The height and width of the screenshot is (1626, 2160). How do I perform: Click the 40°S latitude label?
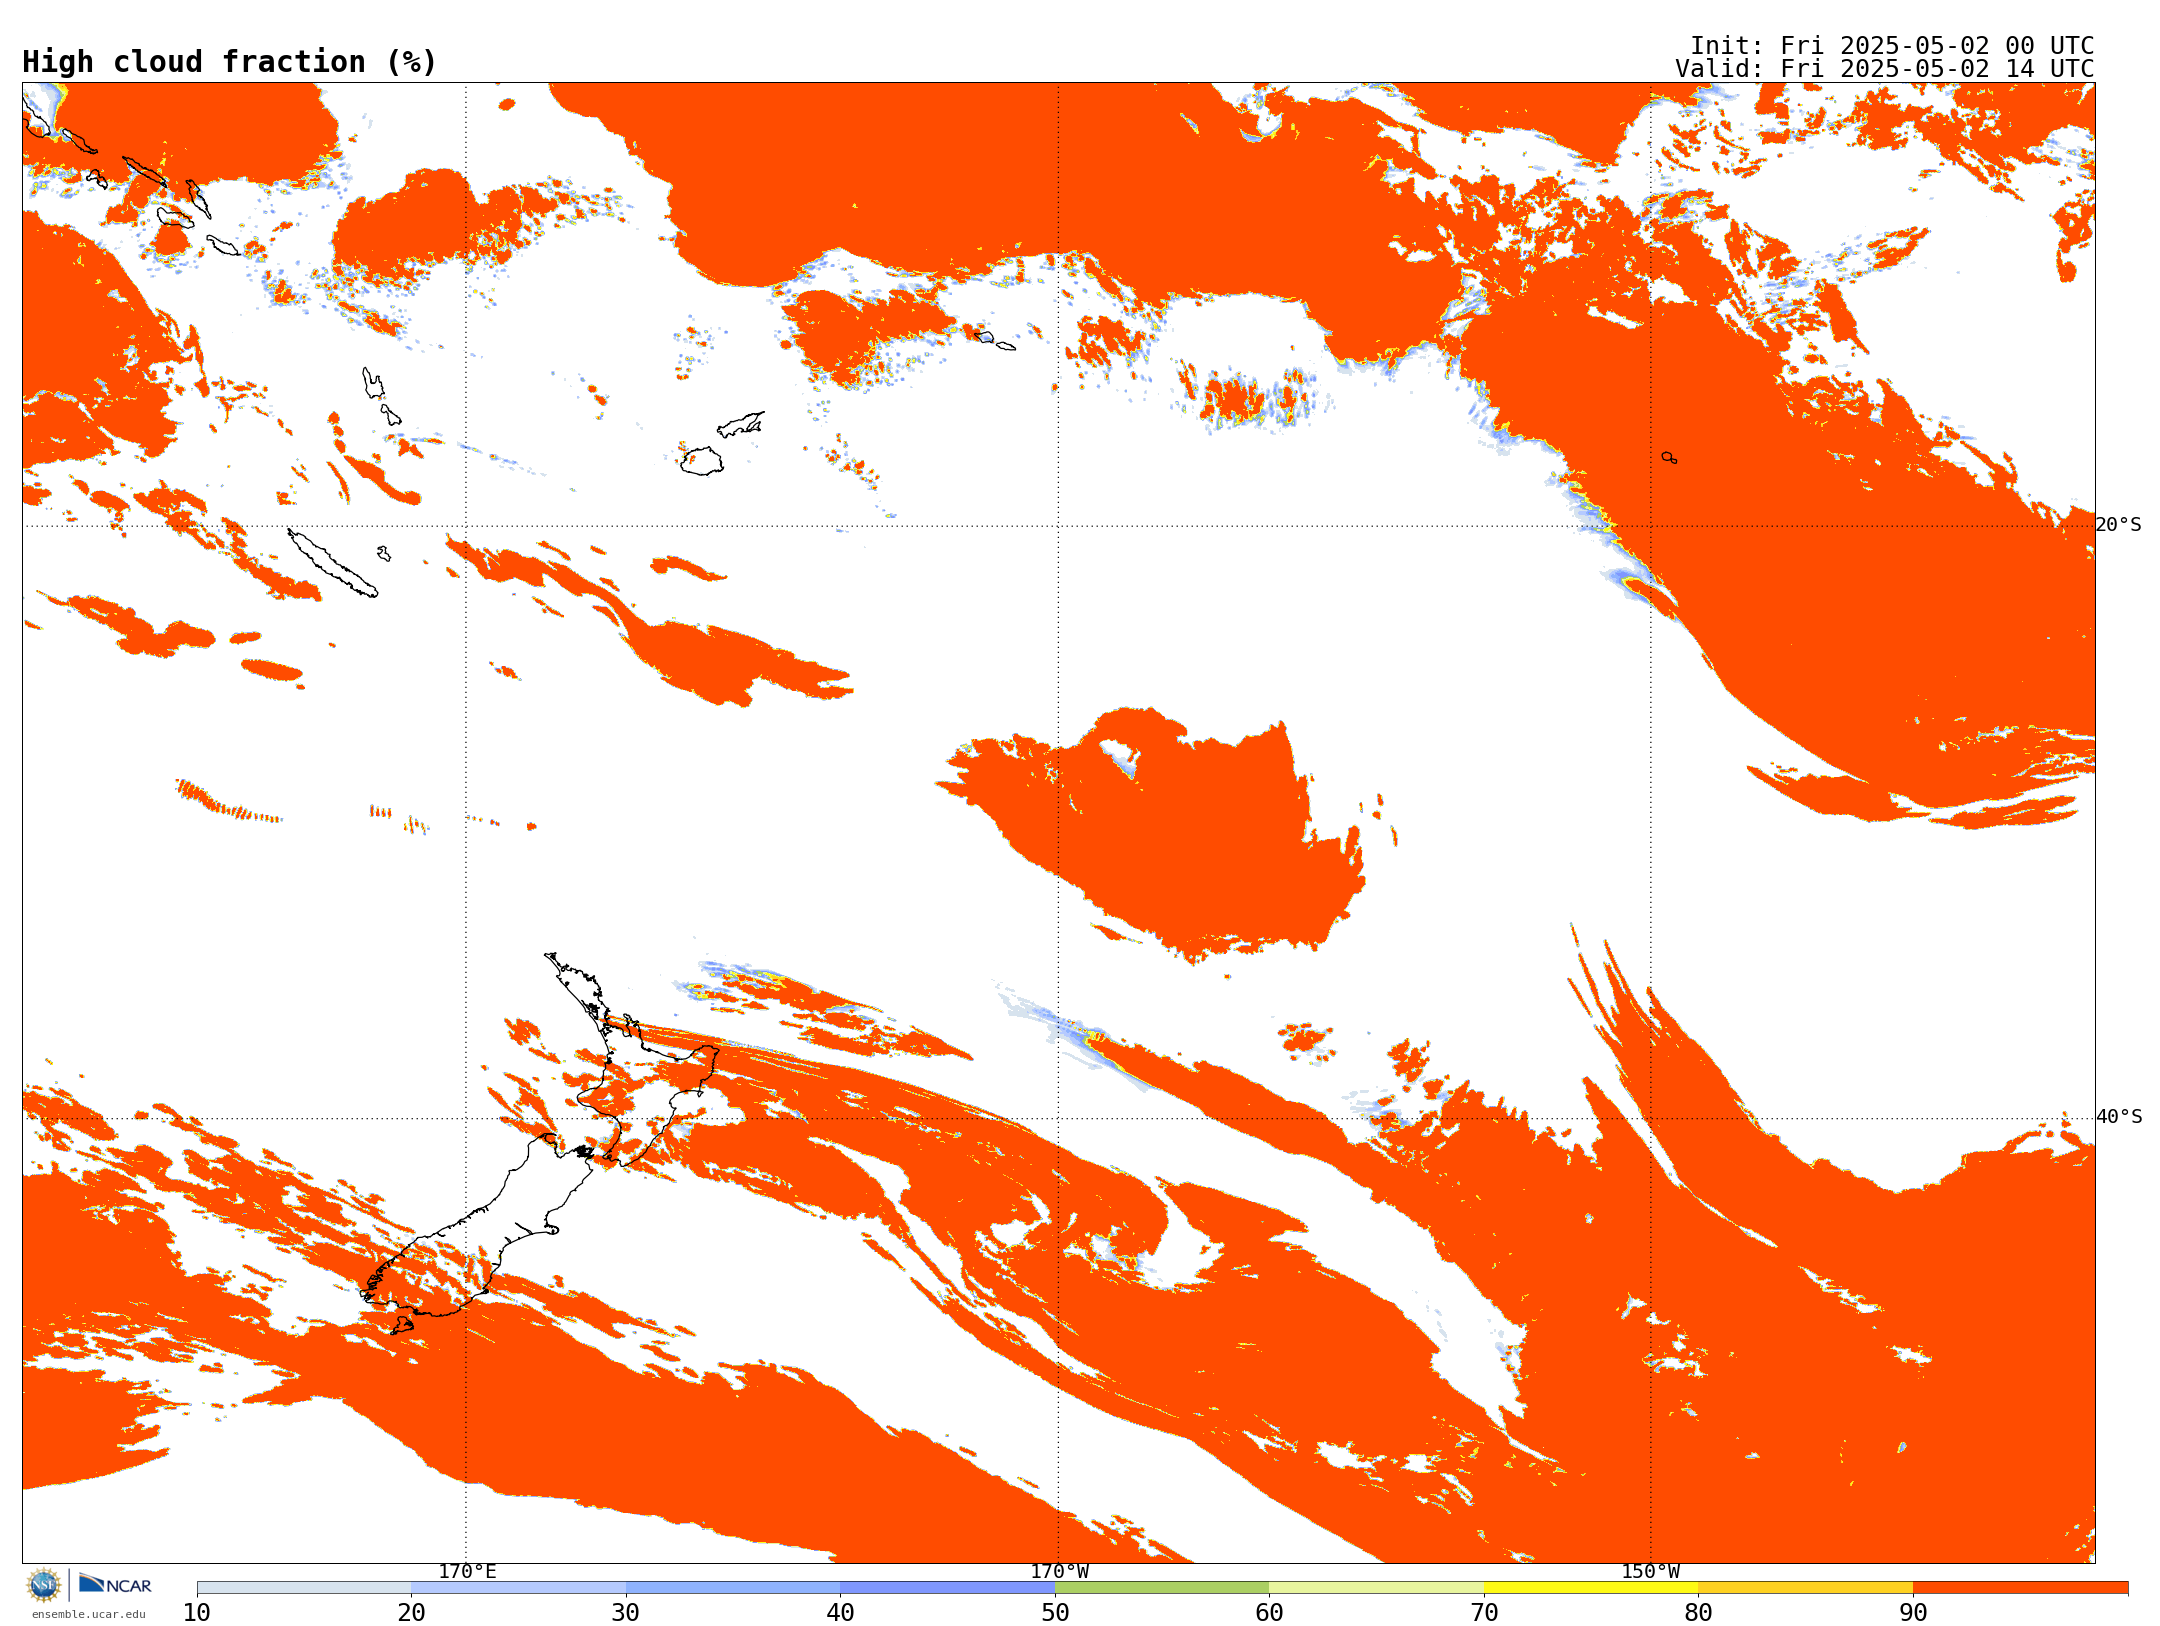[x=2119, y=1117]
